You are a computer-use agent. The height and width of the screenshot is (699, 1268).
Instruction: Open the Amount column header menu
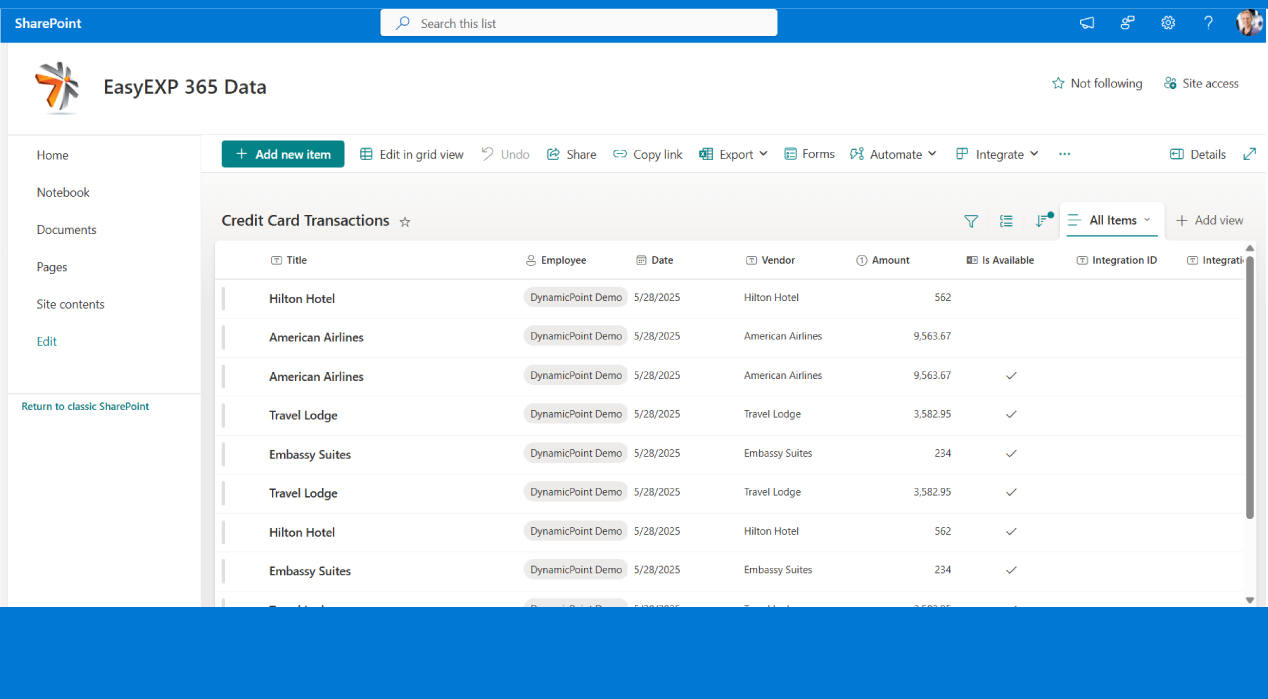click(x=883, y=260)
